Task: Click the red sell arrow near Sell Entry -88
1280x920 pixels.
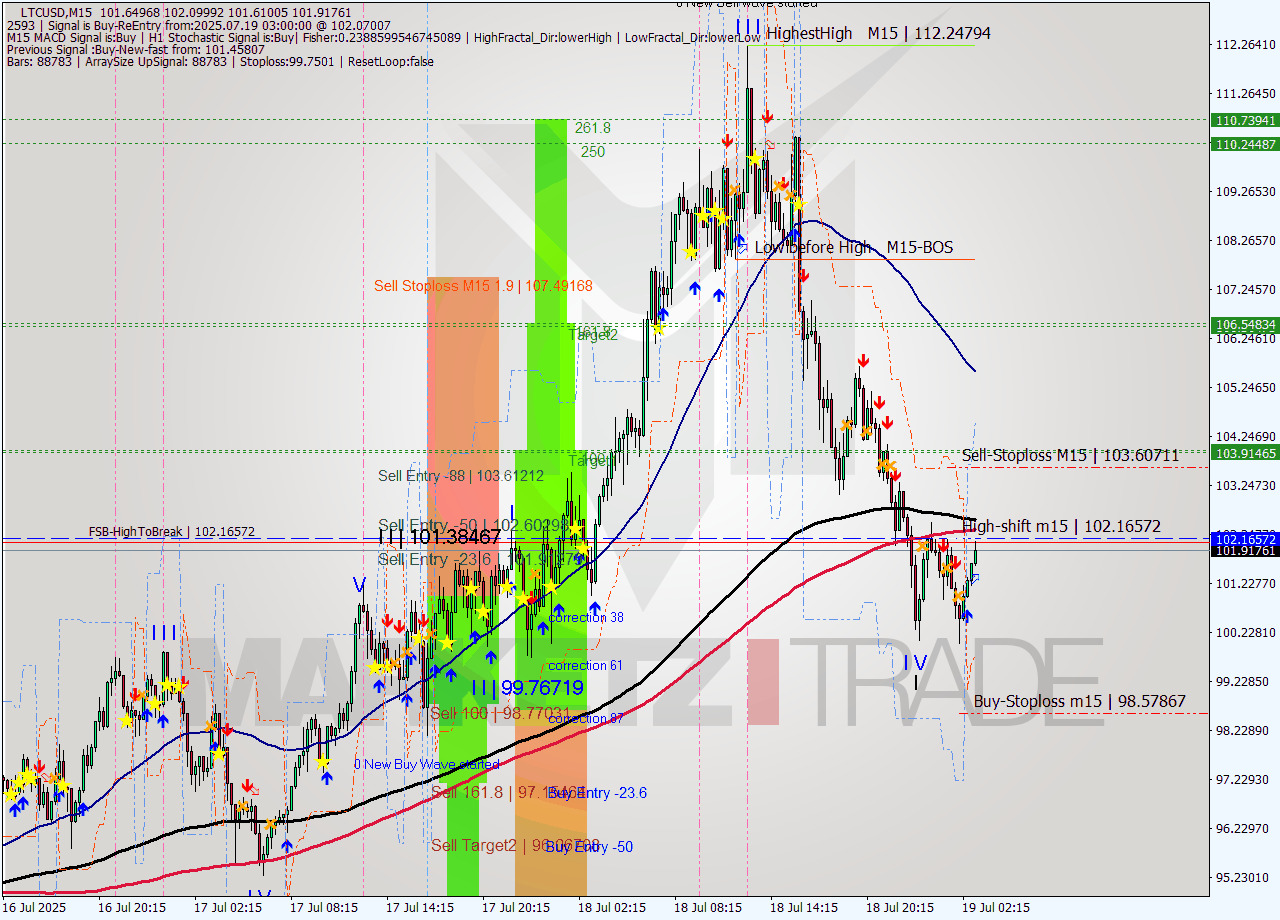Action: coord(388,620)
